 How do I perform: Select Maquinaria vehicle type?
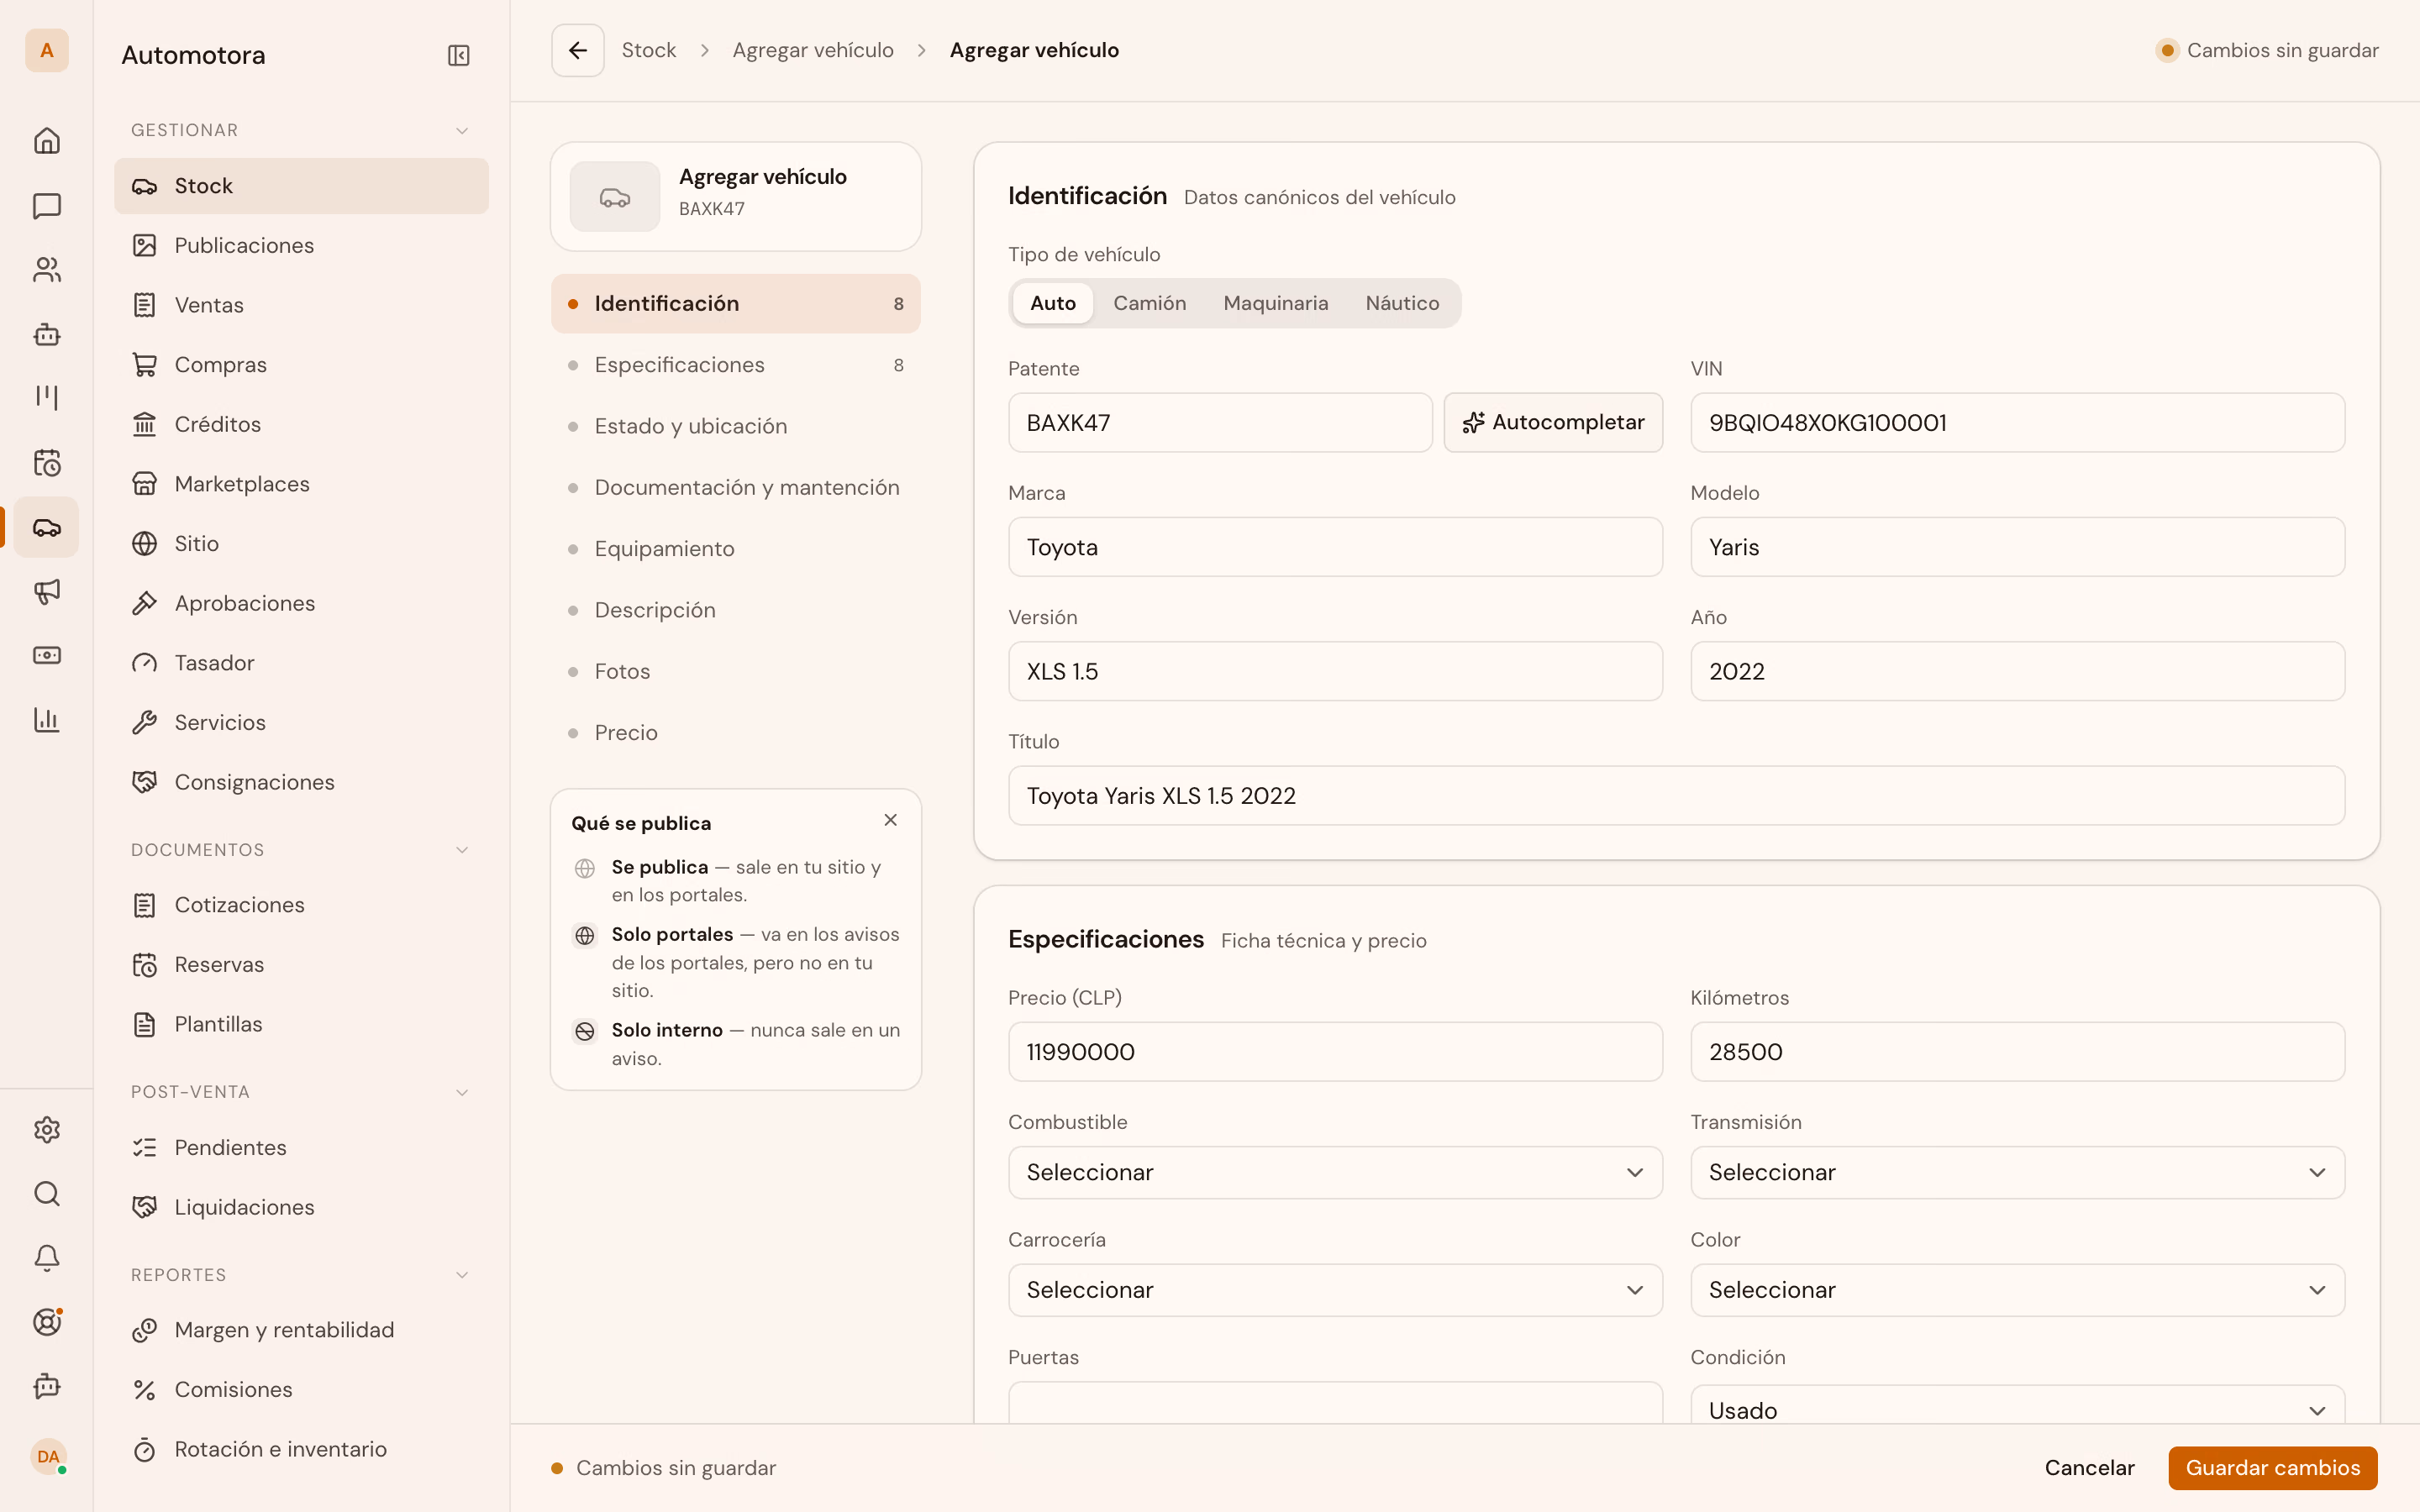(x=1276, y=303)
